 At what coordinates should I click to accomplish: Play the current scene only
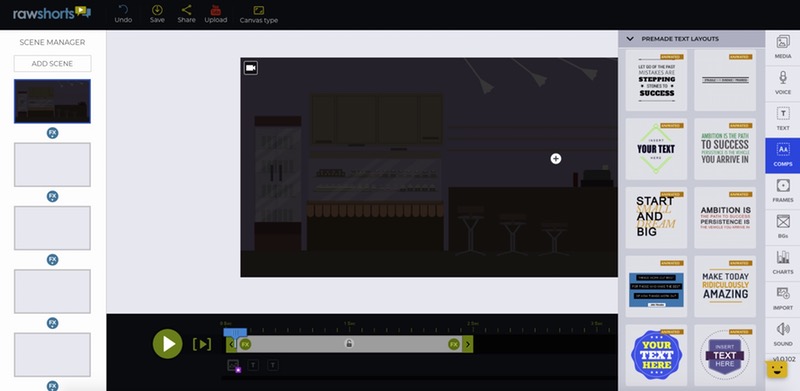pyautogui.click(x=202, y=344)
